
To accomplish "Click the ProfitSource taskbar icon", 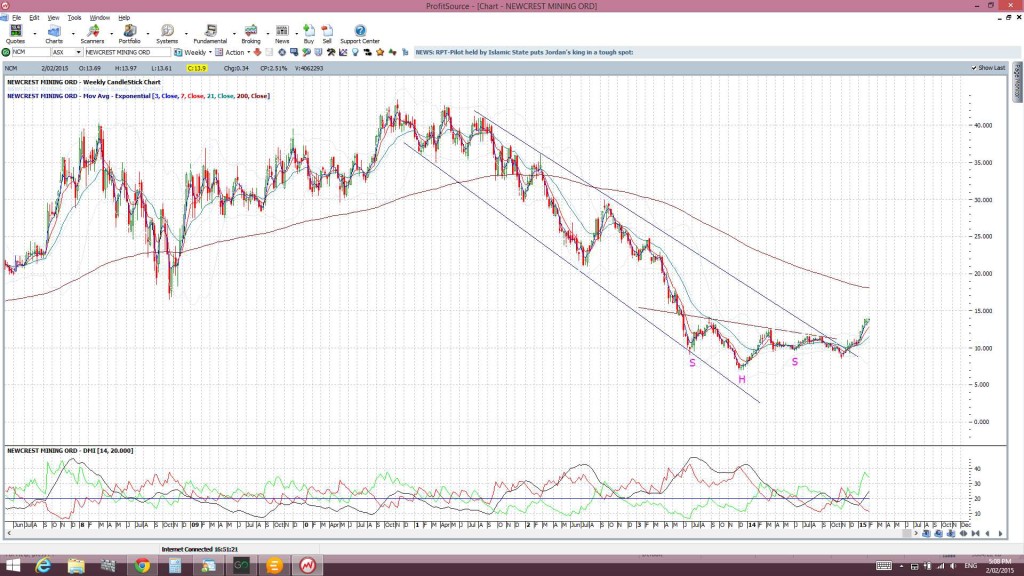I will pos(307,566).
